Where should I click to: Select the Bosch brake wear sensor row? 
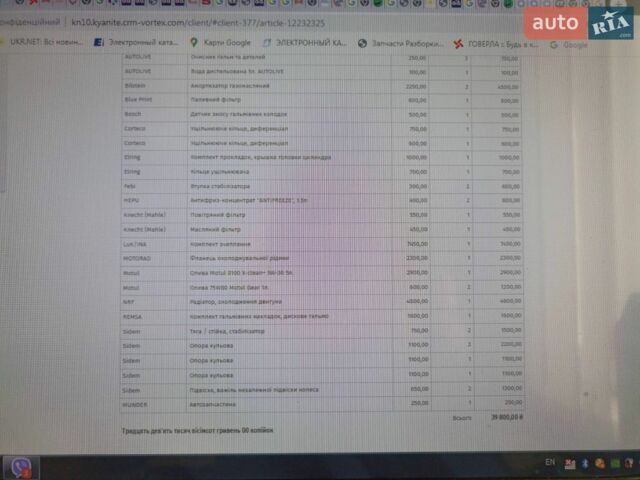(322, 115)
